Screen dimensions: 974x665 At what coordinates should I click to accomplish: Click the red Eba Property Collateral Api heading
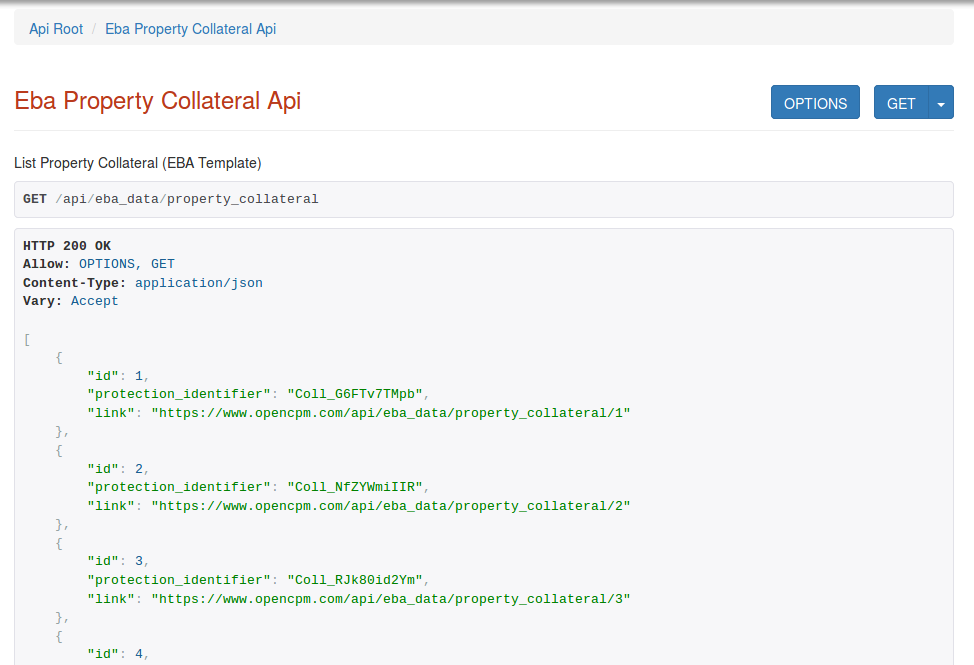[157, 101]
